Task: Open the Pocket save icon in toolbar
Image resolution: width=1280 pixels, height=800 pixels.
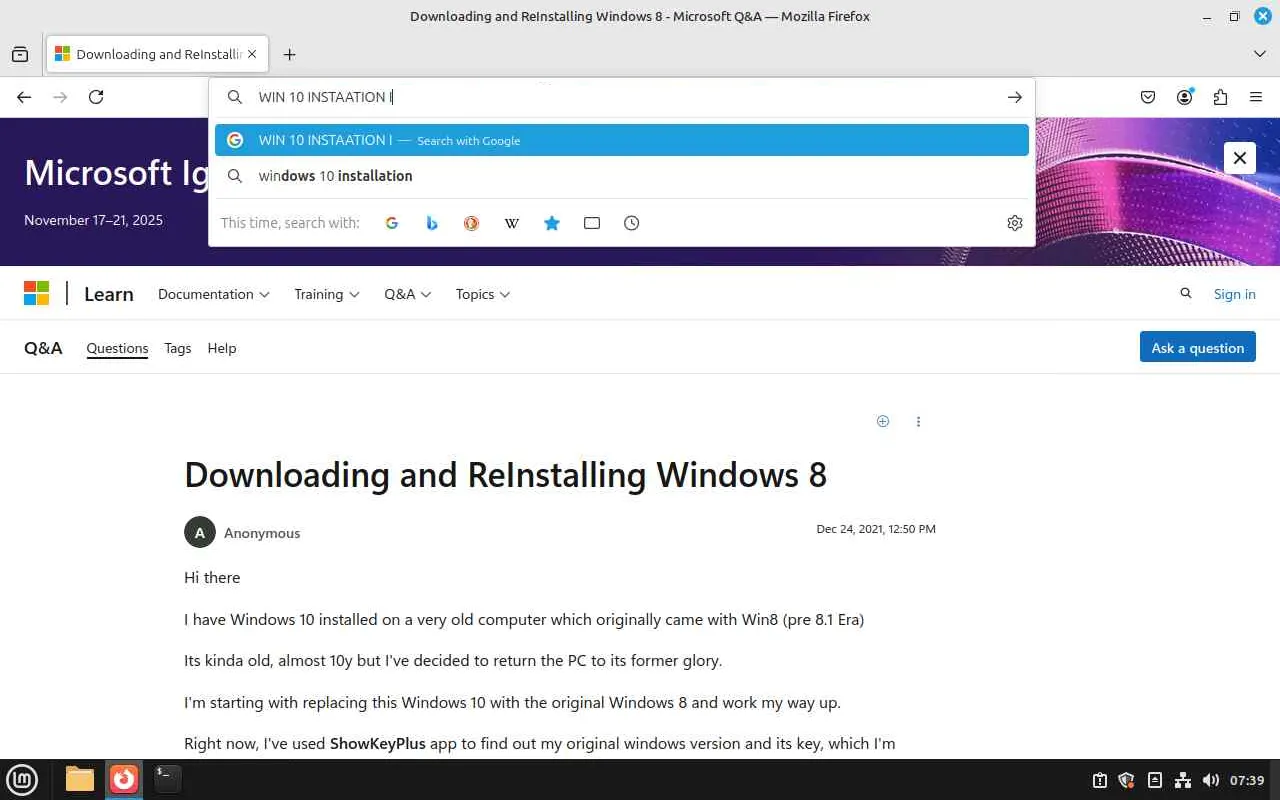Action: 1148,97
